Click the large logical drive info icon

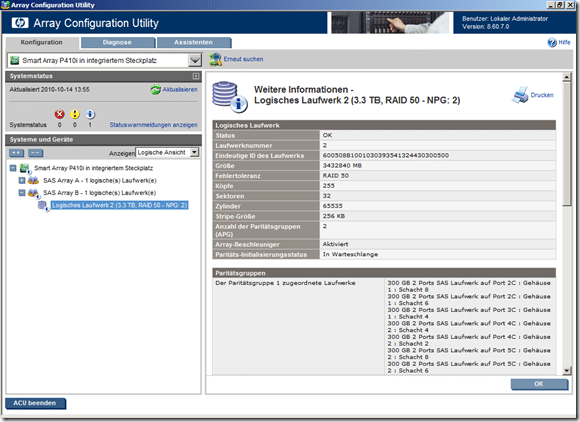coord(230,97)
